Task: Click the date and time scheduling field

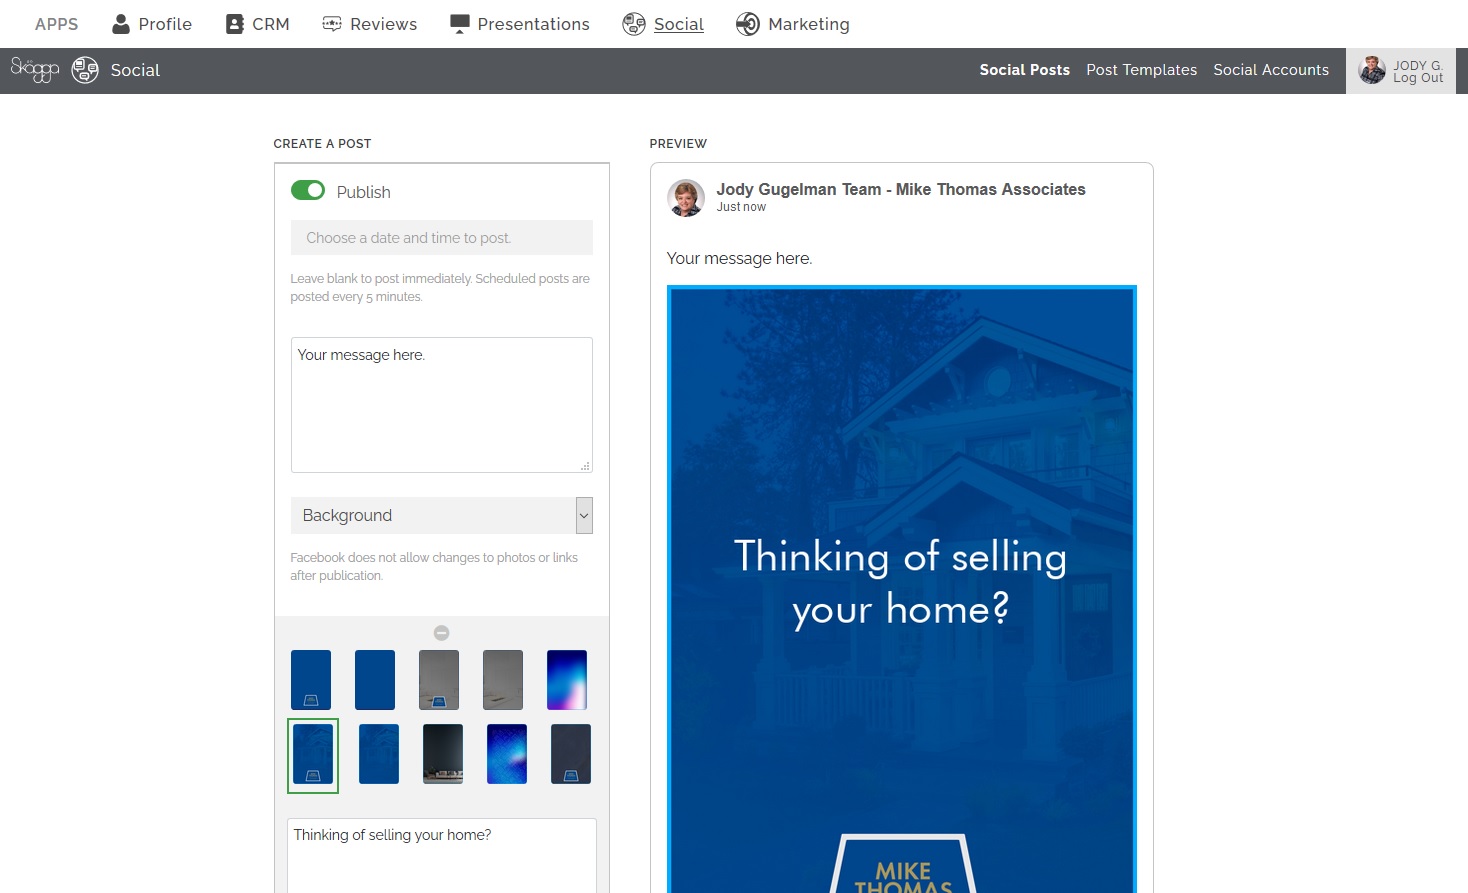Action: click(x=442, y=238)
